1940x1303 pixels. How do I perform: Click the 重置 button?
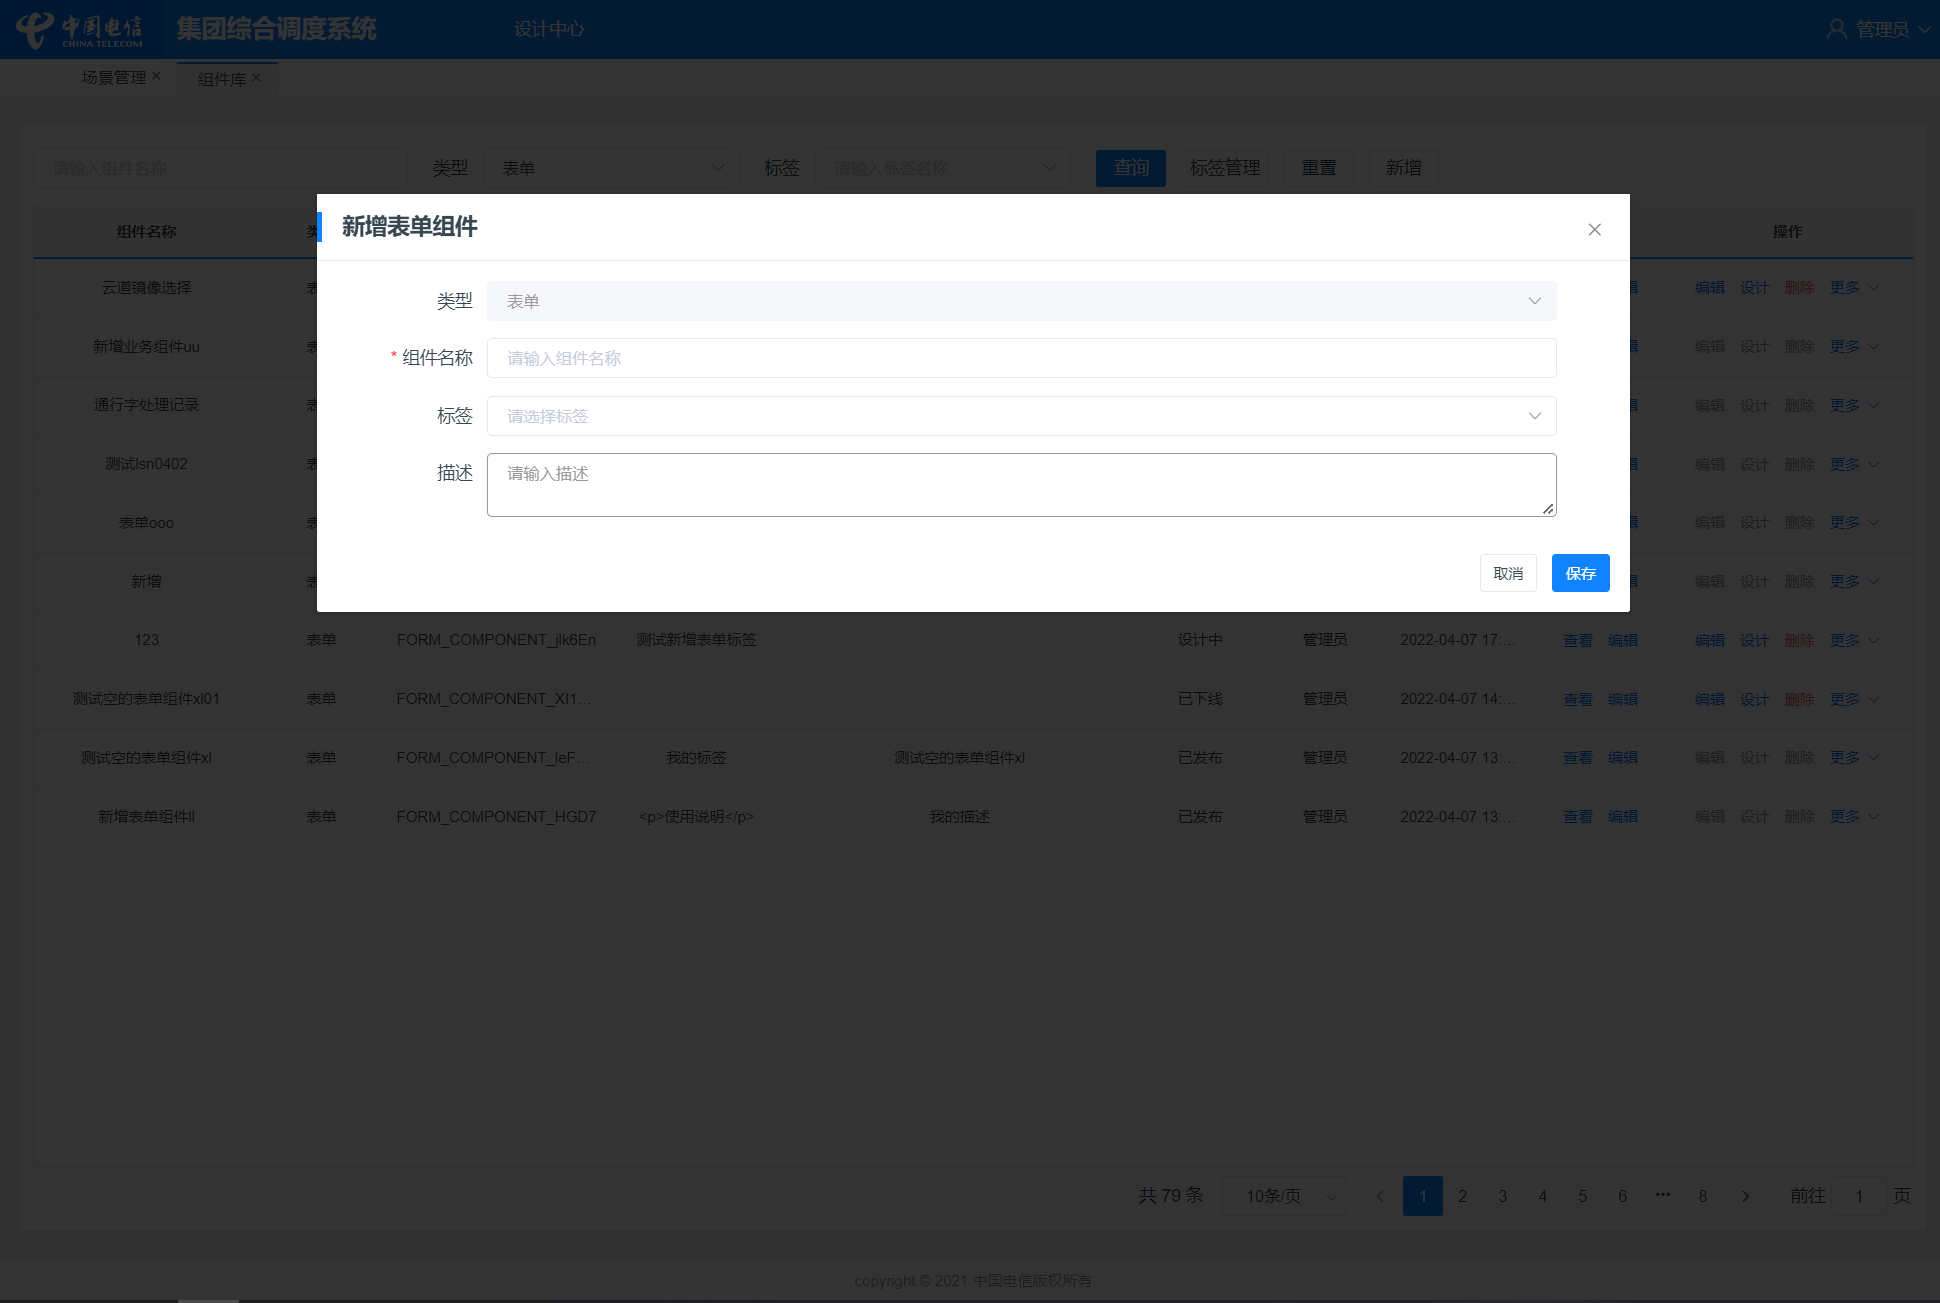click(1318, 168)
